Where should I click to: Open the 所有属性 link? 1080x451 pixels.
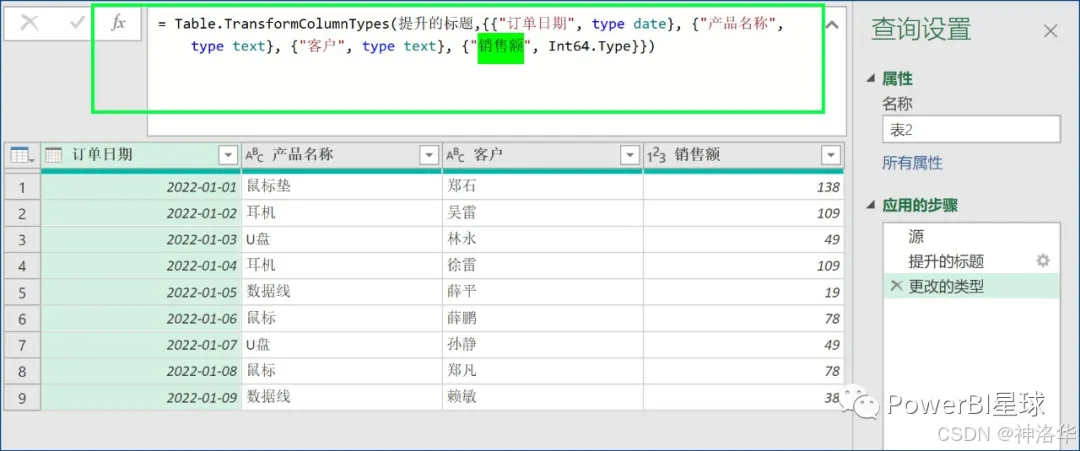[913, 163]
